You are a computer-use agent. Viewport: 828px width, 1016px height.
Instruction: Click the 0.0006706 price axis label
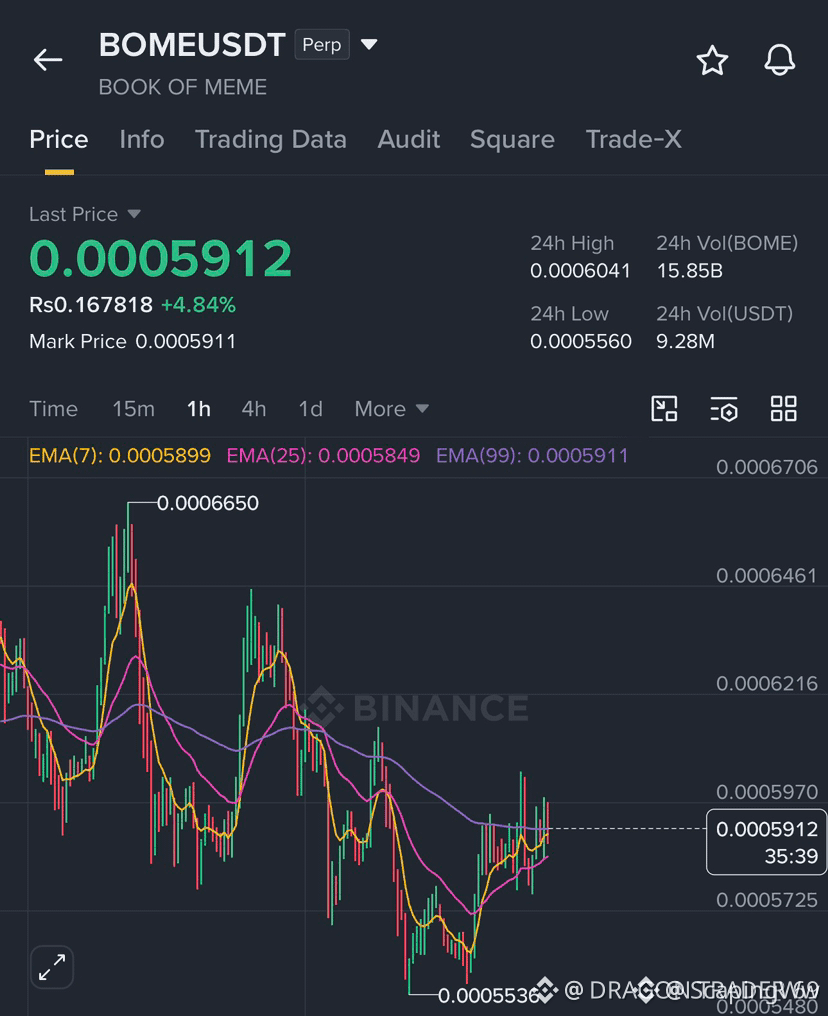point(767,467)
